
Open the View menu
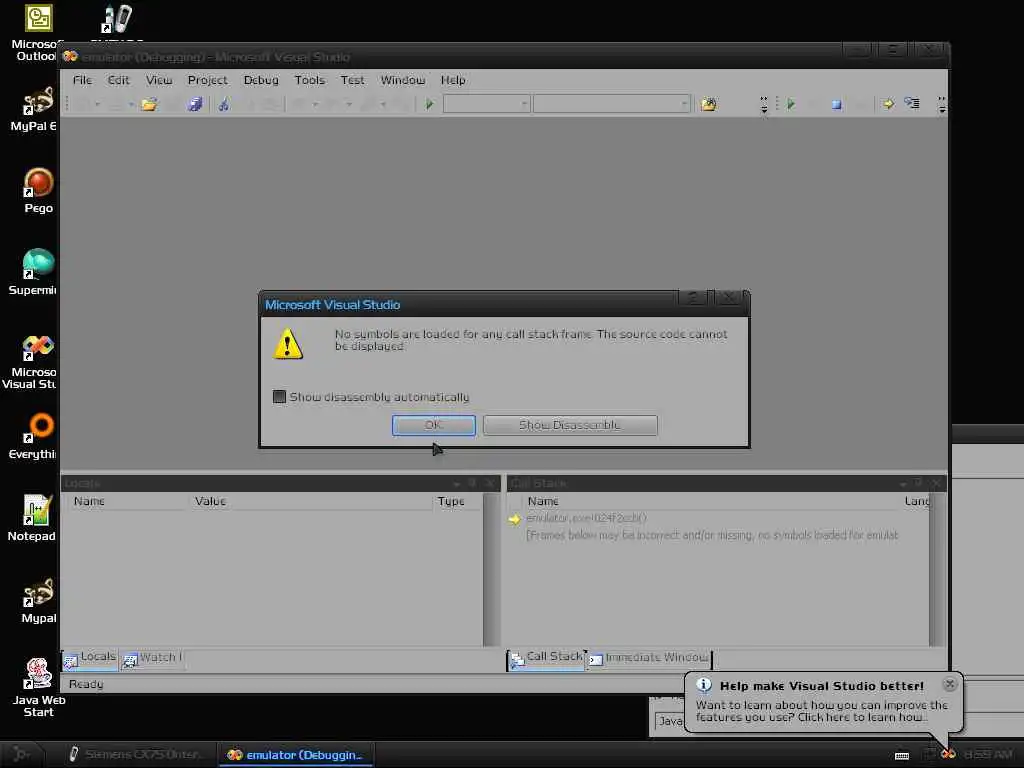pyautogui.click(x=159, y=80)
